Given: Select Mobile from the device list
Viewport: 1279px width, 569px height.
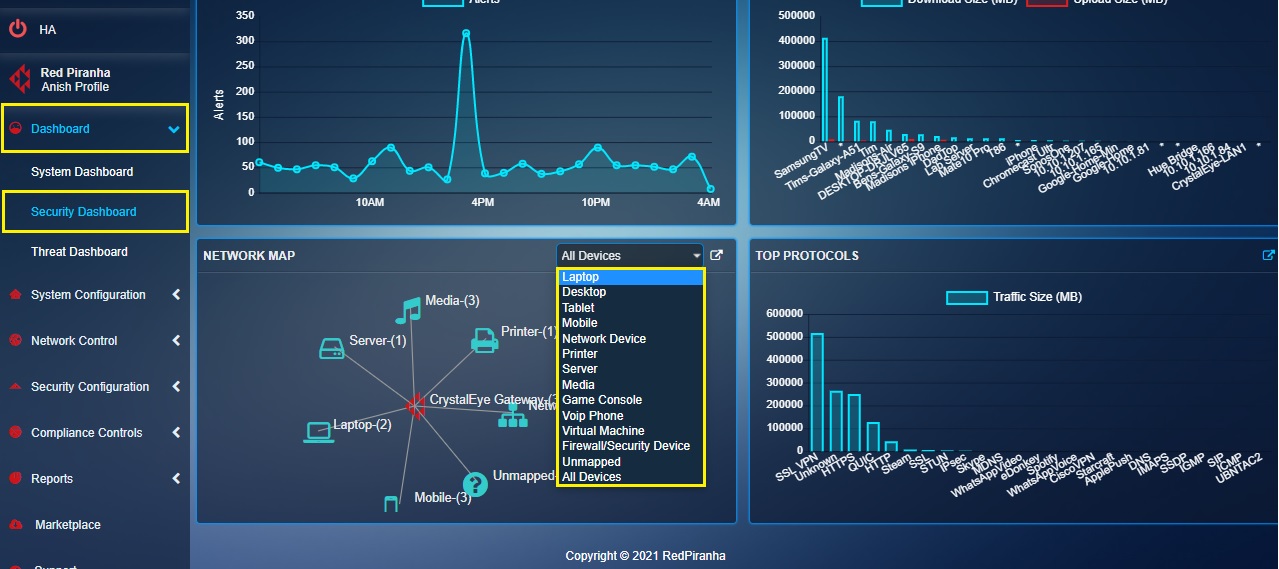Looking at the screenshot, I should (x=631, y=323).
